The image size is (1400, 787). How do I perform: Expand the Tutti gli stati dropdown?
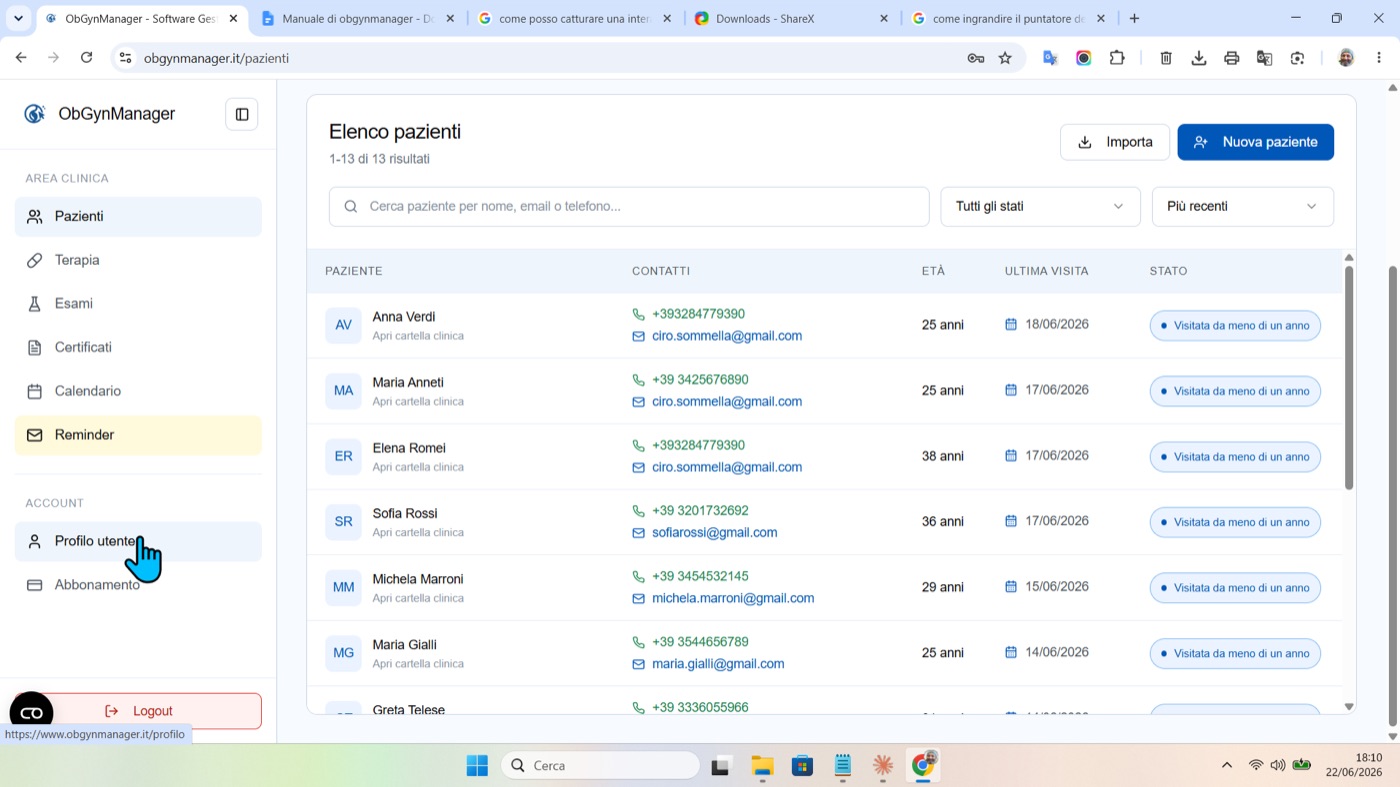(x=1040, y=206)
